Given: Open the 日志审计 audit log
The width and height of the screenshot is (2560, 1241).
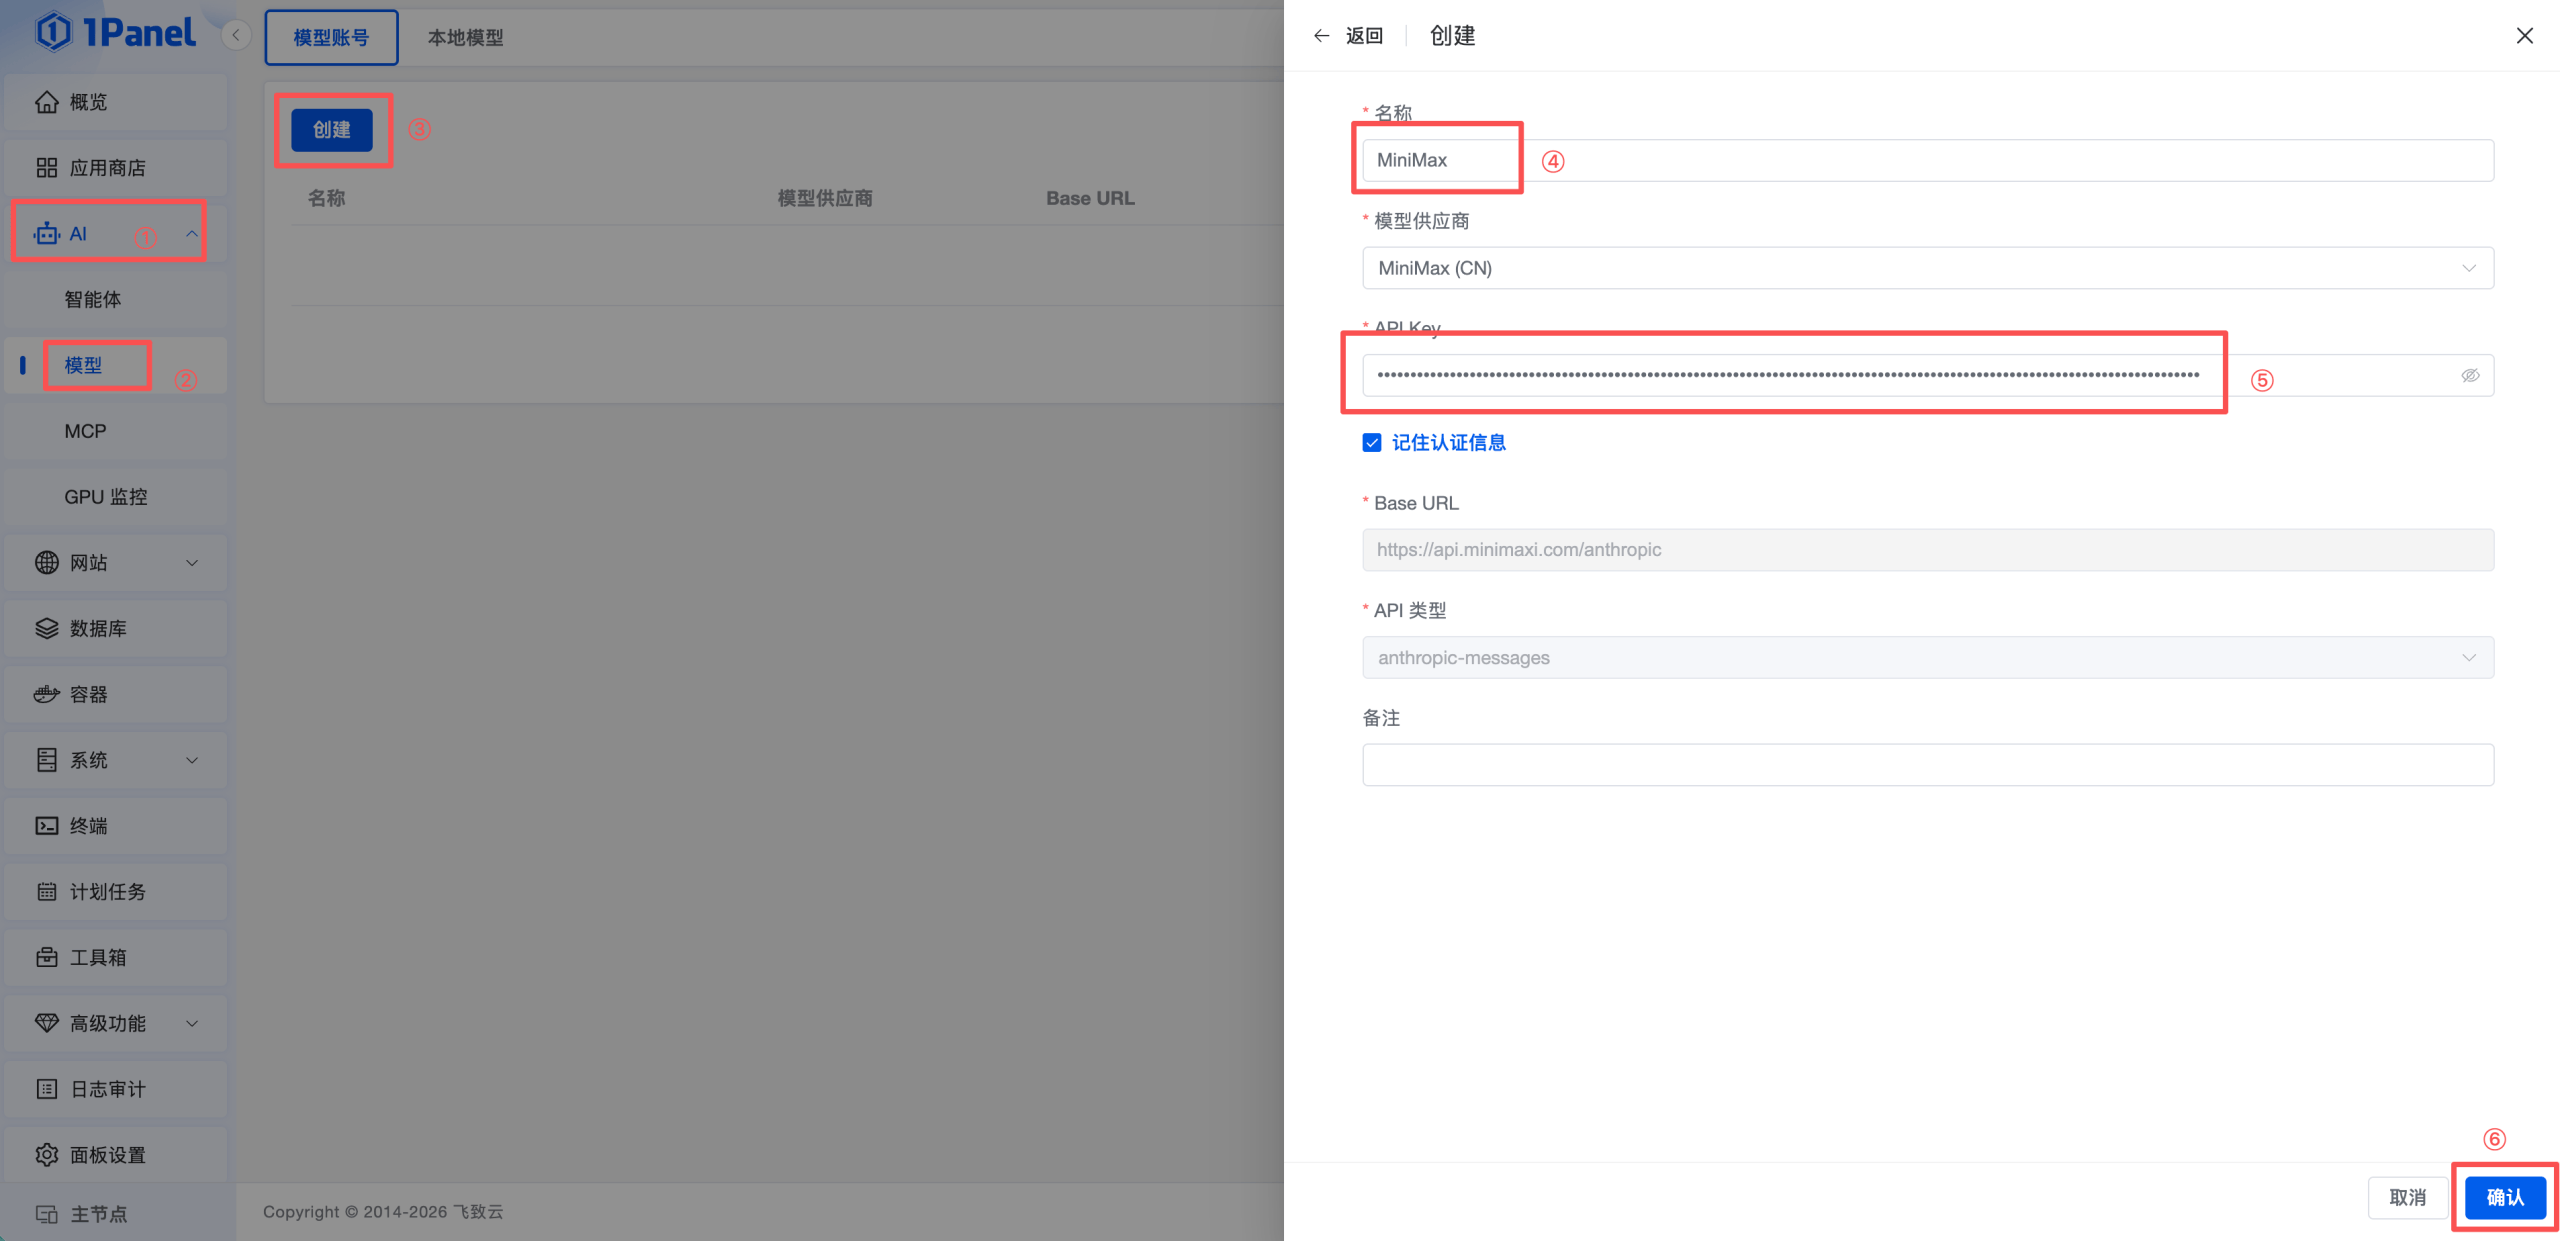Looking at the screenshot, I should tap(107, 1089).
